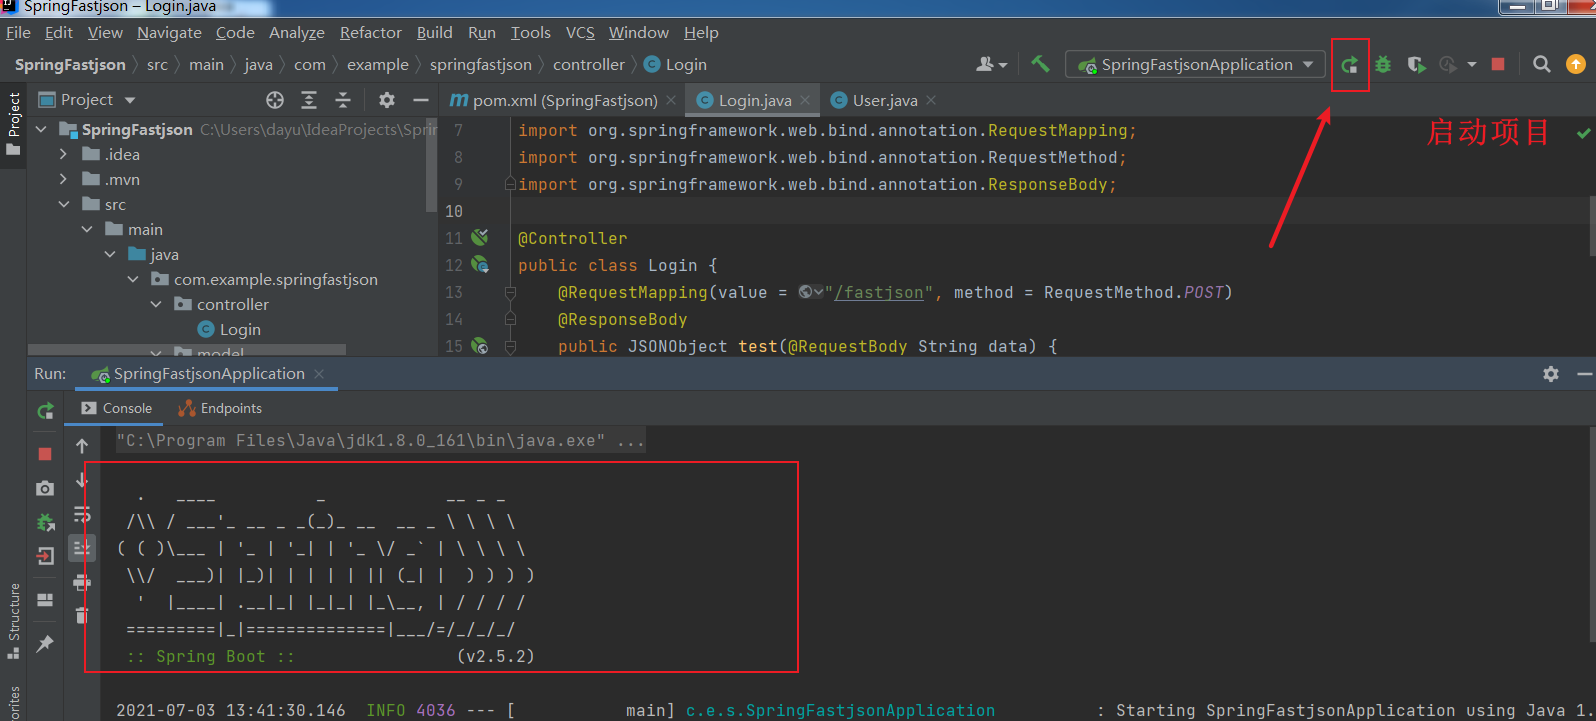
Task: Open SpringFastjsonApplication run configuration dropdown
Action: (1195, 65)
